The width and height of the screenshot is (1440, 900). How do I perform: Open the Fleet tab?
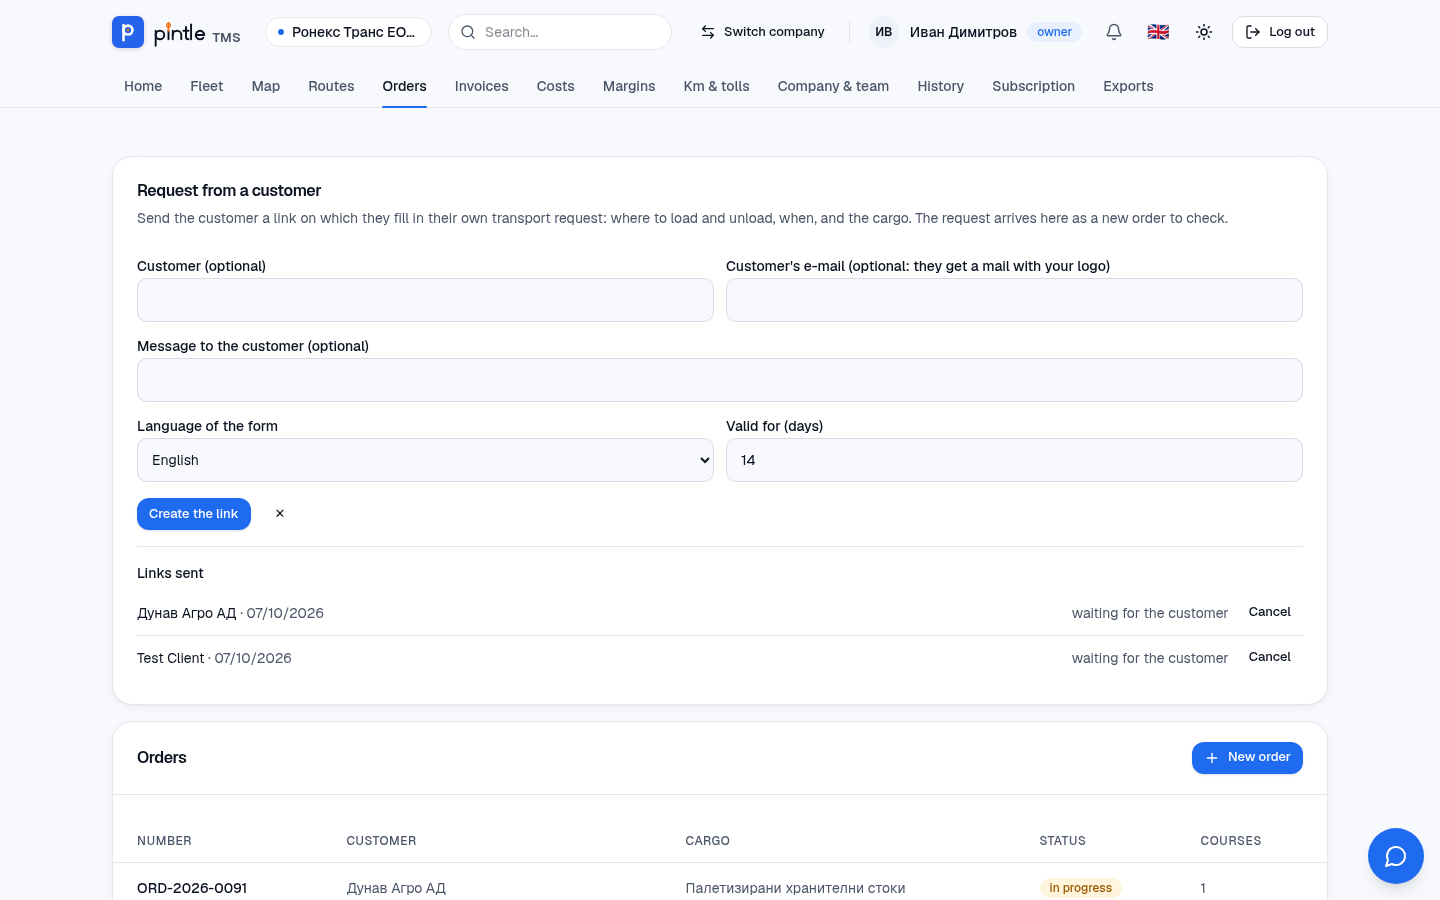207,86
